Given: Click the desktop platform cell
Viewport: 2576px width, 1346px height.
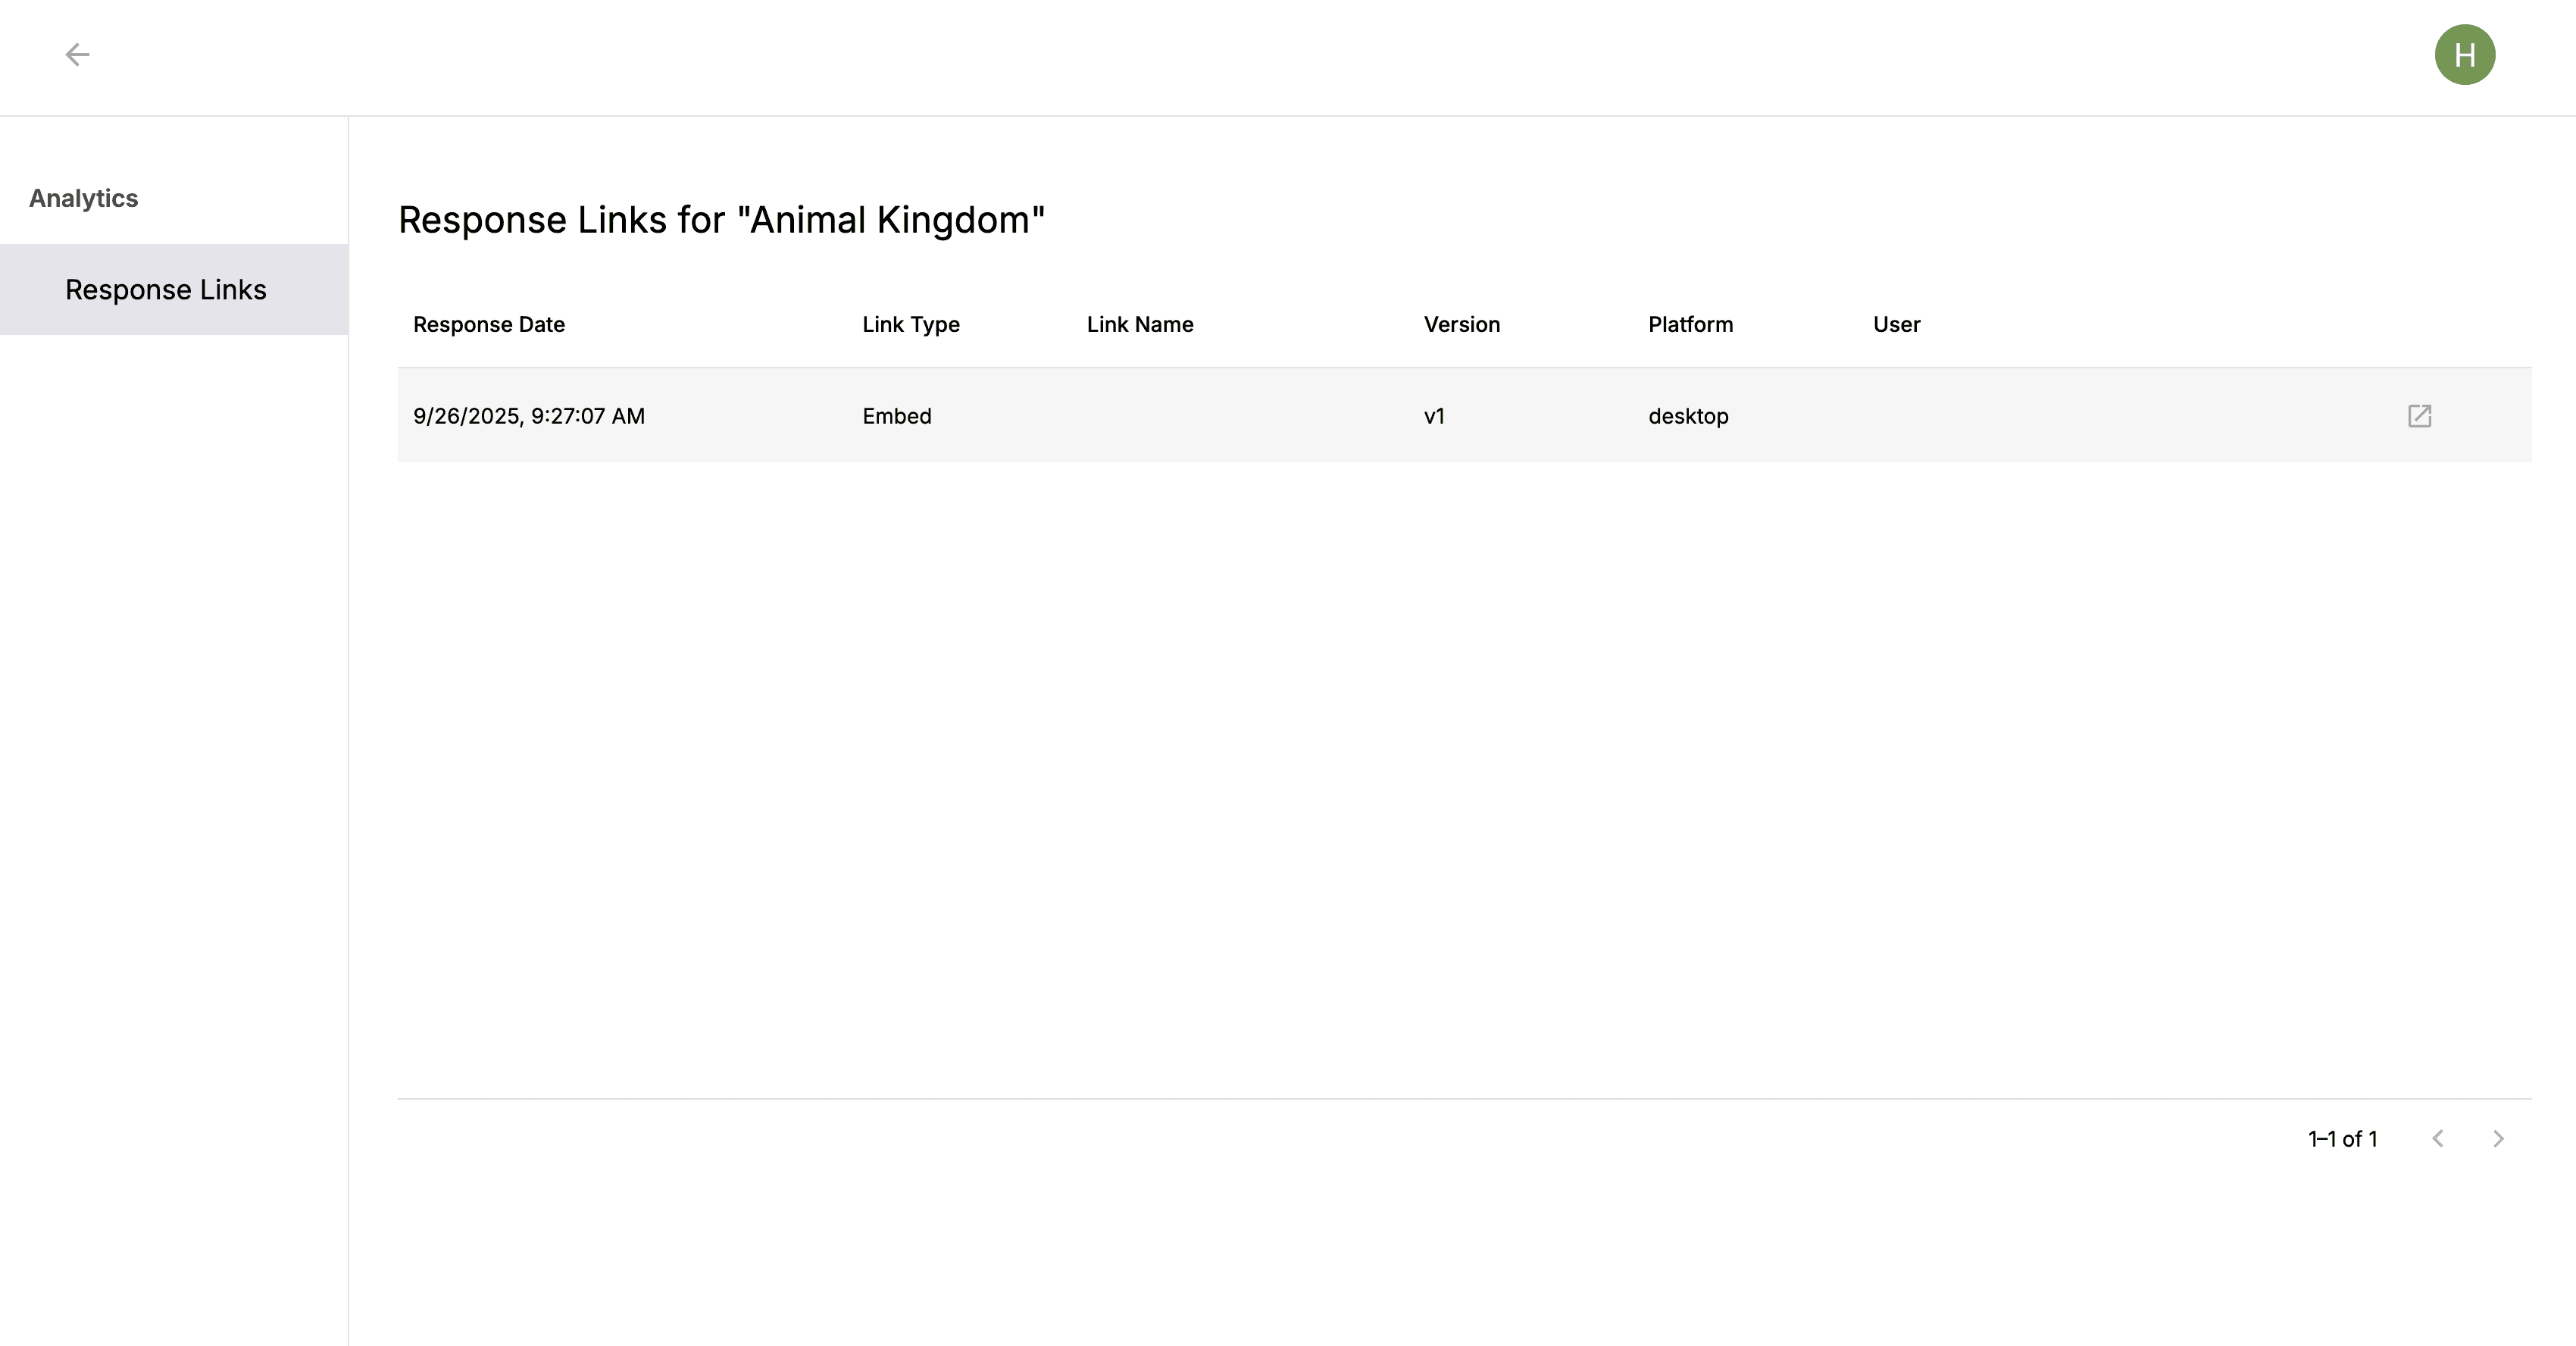Looking at the screenshot, I should click(1688, 416).
